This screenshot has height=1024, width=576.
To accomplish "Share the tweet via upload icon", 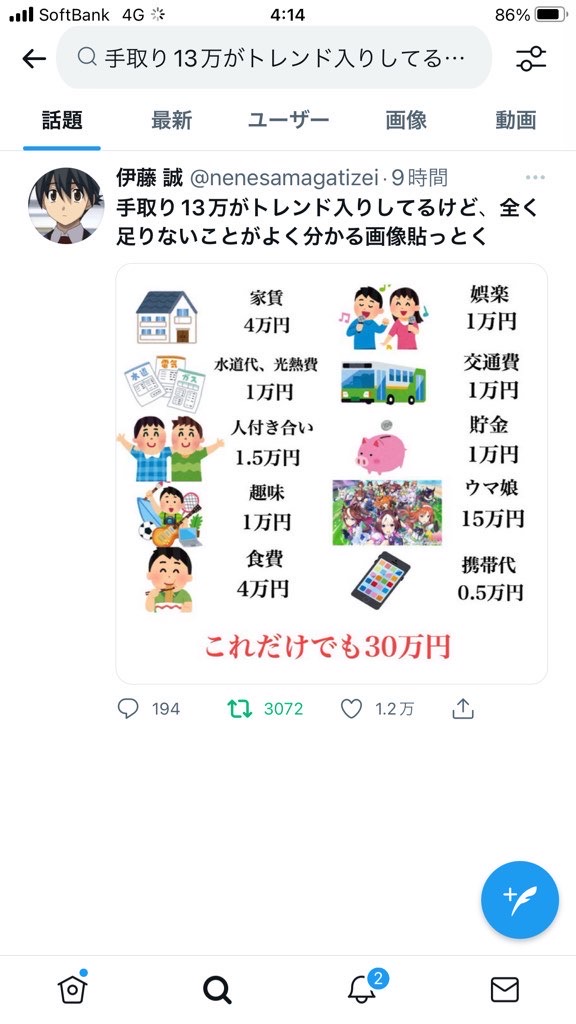I will (x=462, y=708).
